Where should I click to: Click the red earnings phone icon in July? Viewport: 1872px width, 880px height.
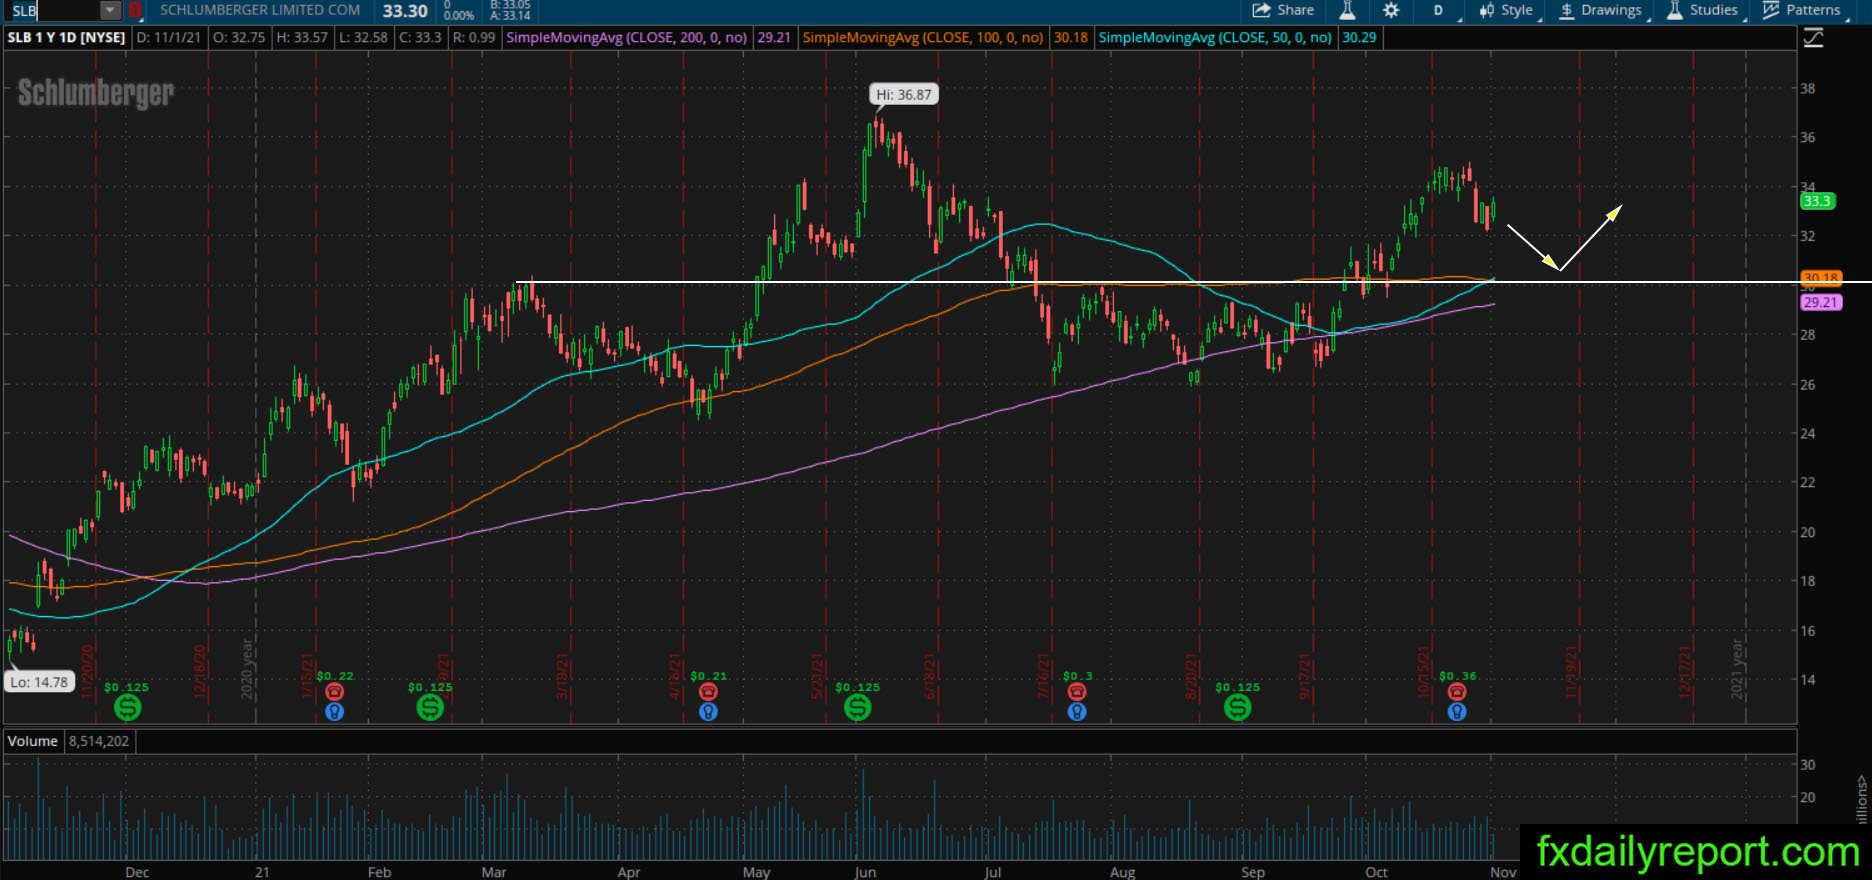[1077, 692]
